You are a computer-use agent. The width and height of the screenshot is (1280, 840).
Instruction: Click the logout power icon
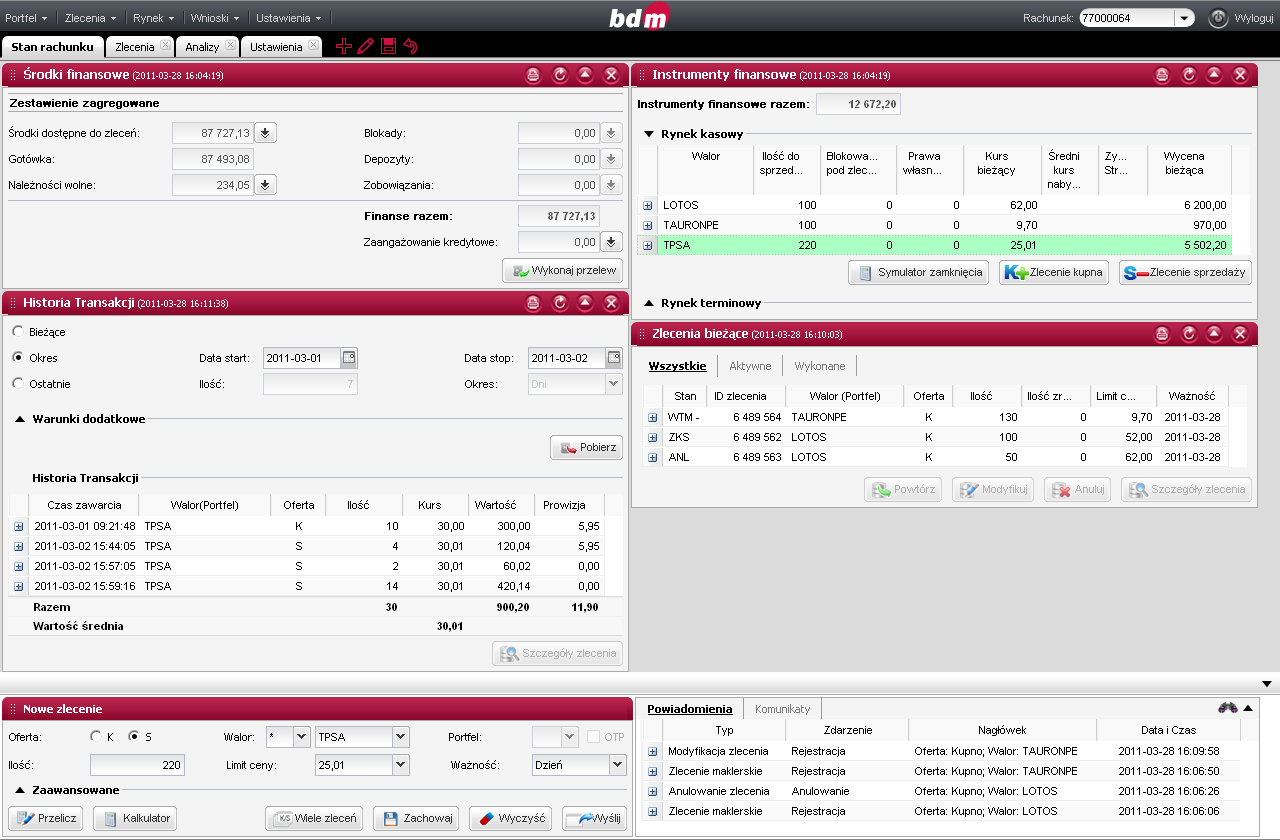tap(1217, 18)
